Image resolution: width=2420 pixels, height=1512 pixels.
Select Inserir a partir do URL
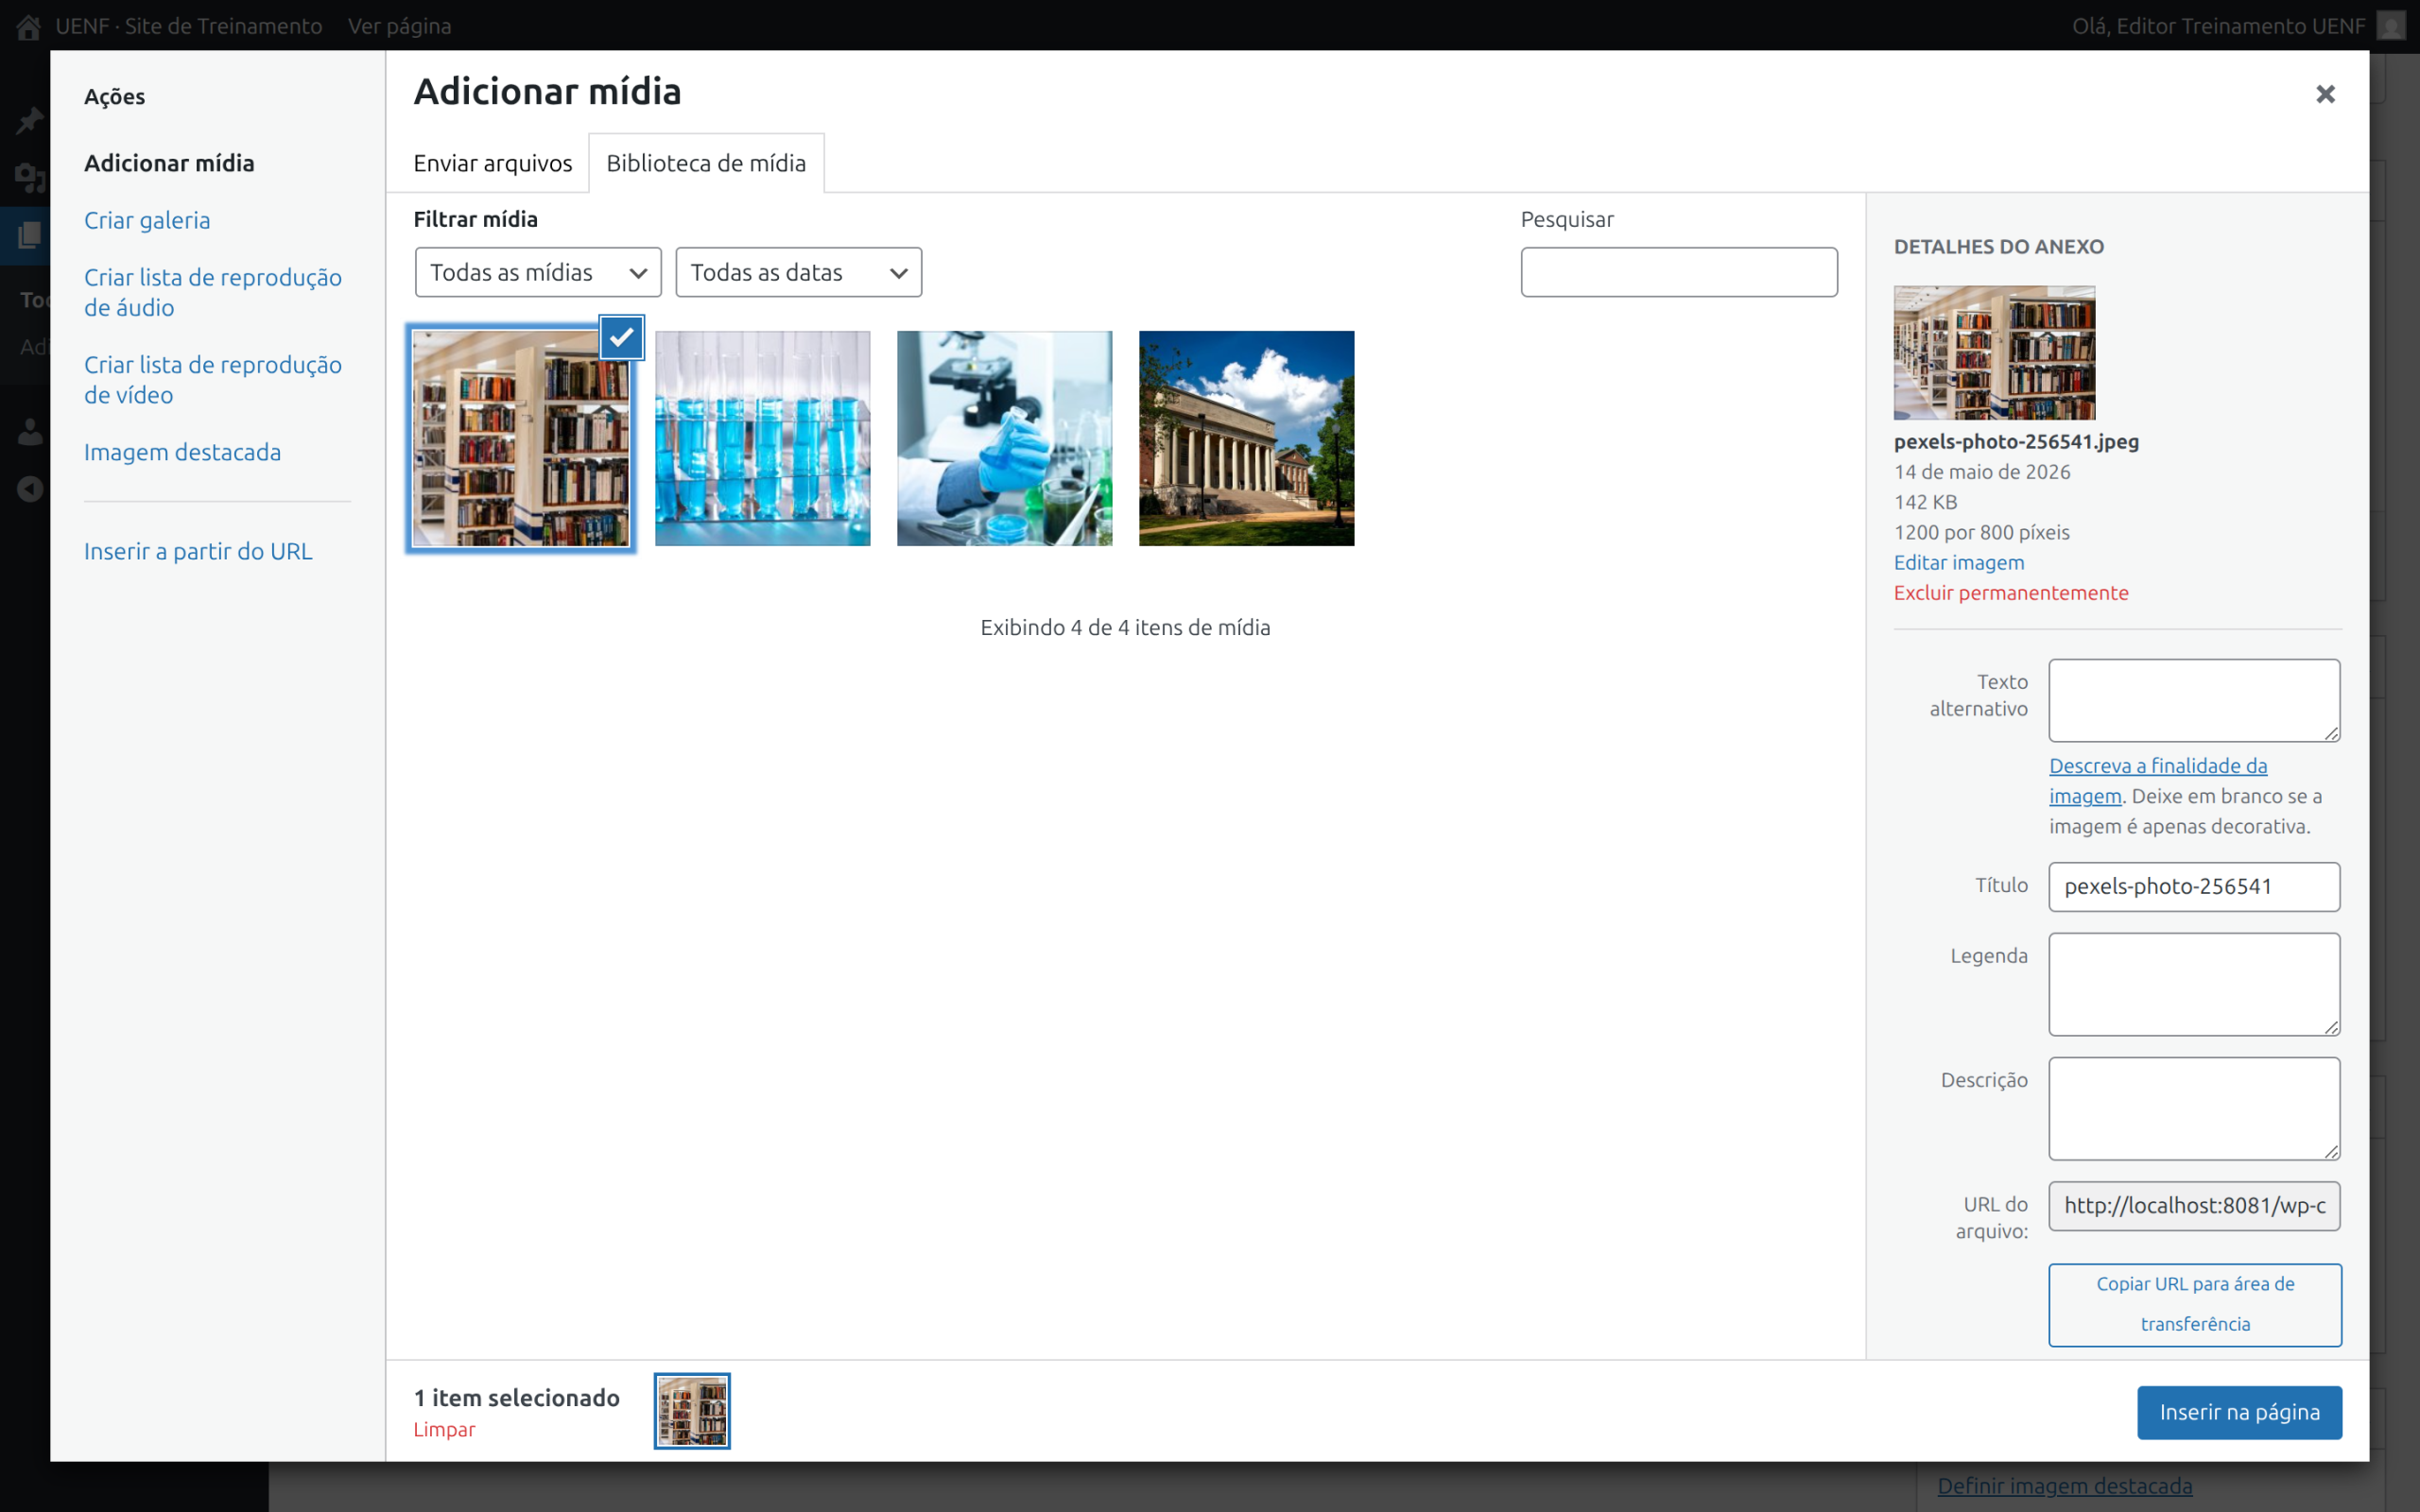pyautogui.click(x=198, y=551)
